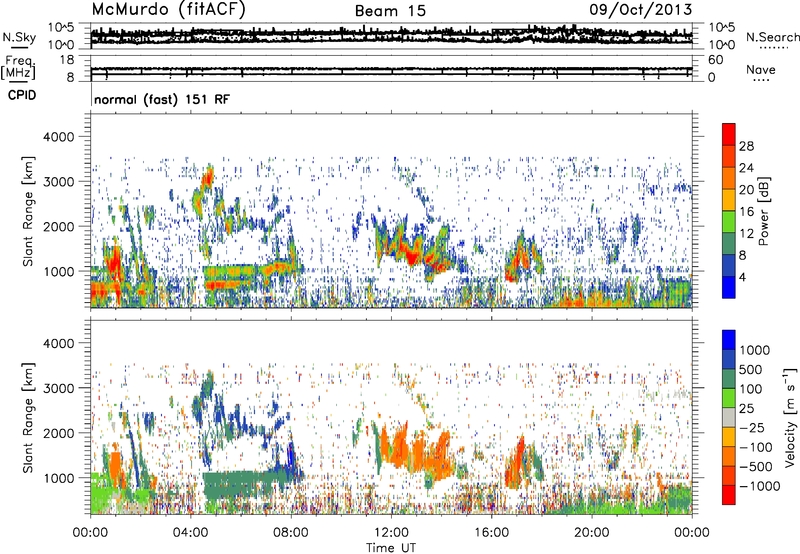Image resolution: width=800 pixels, height=554 pixels.
Task: Click the "100" value on the Velocity scale
Action: [x=750, y=389]
